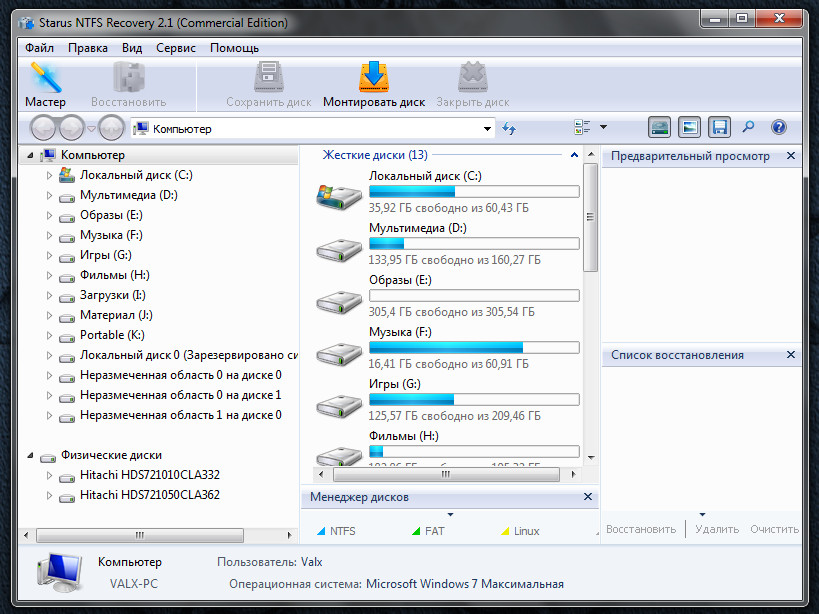Click the Локальный диск (C:) usage bar
819x614 pixels.
pyautogui.click(x=474, y=192)
